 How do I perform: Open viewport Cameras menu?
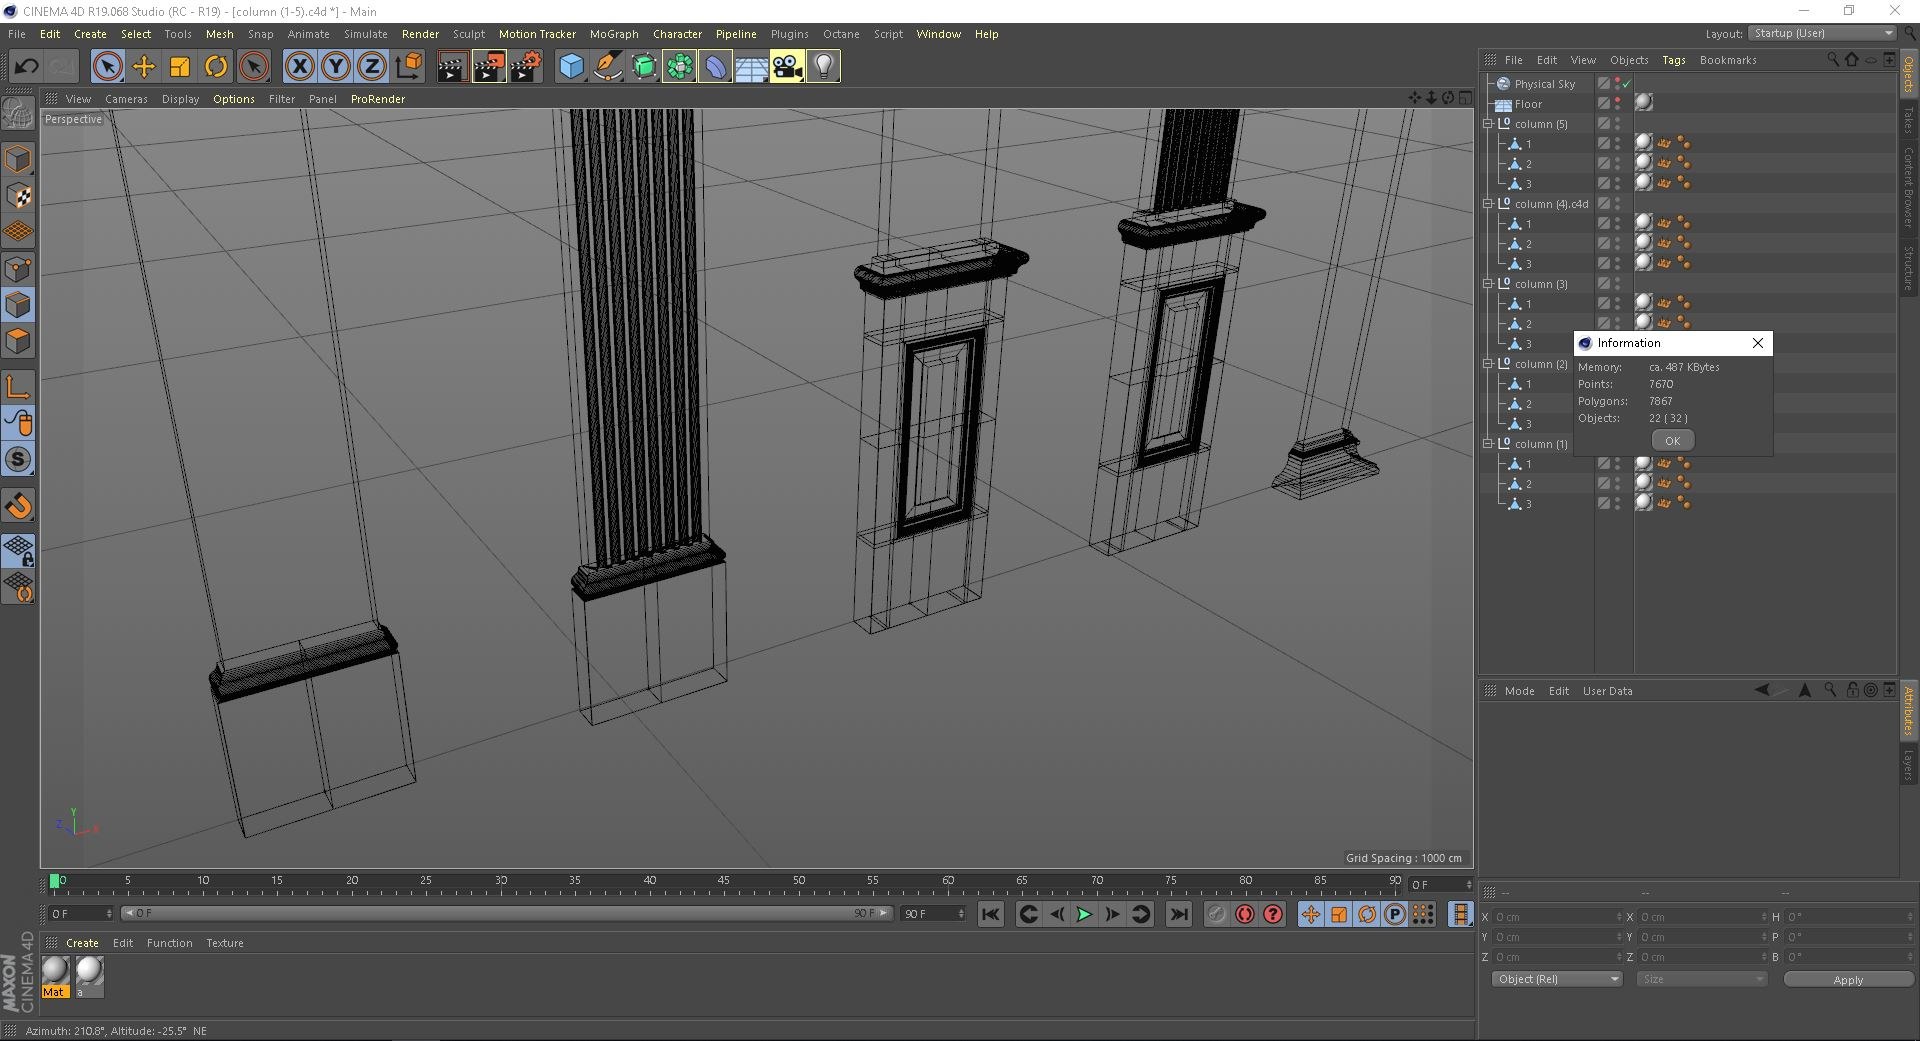pyautogui.click(x=126, y=99)
